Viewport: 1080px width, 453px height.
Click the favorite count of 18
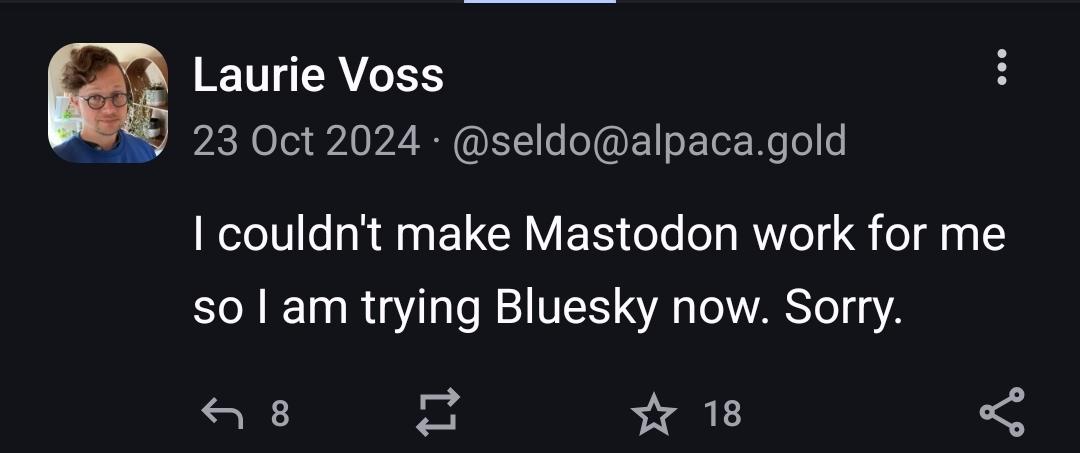tap(722, 412)
